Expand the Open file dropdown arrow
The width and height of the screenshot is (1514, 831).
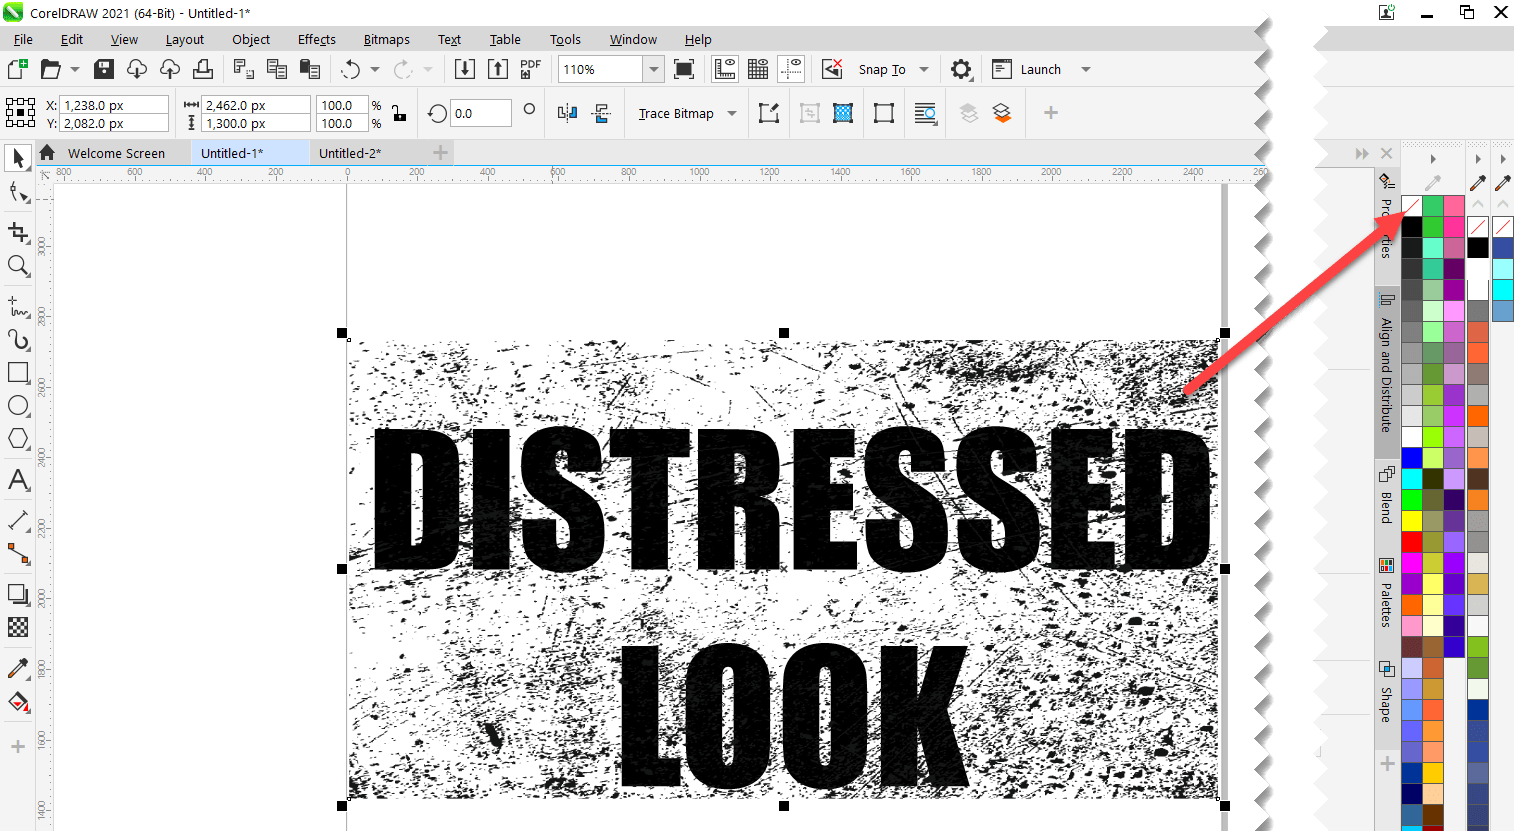pos(75,69)
